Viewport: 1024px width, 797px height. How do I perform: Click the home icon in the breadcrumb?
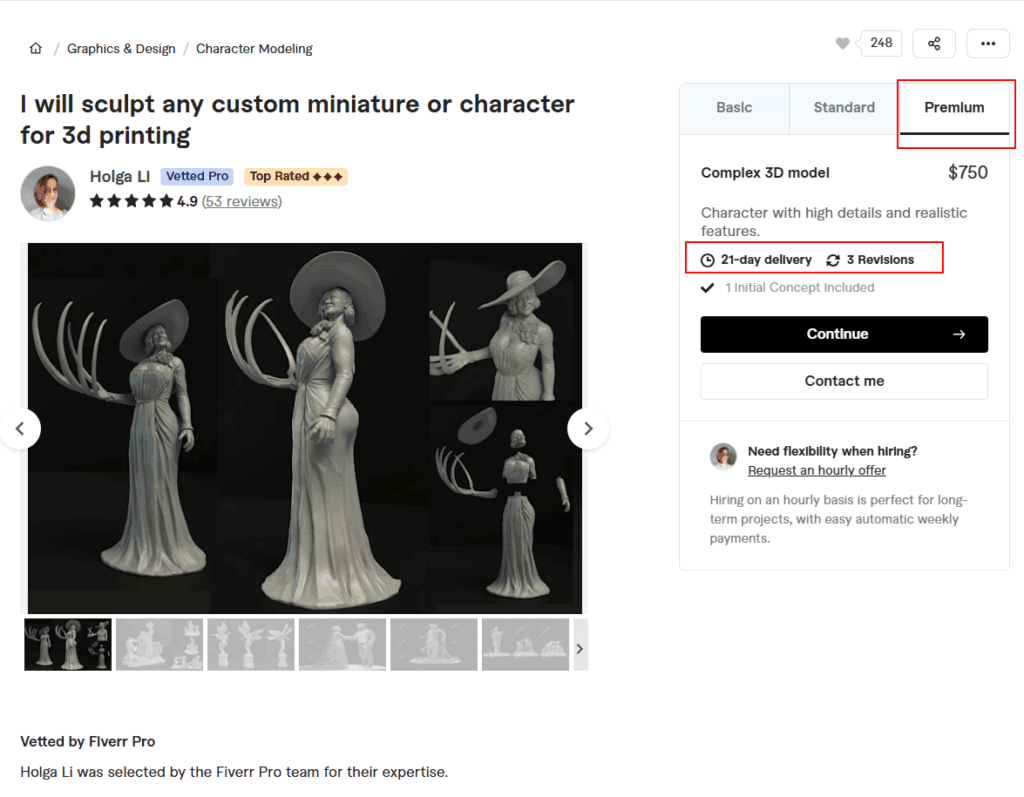(36, 47)
